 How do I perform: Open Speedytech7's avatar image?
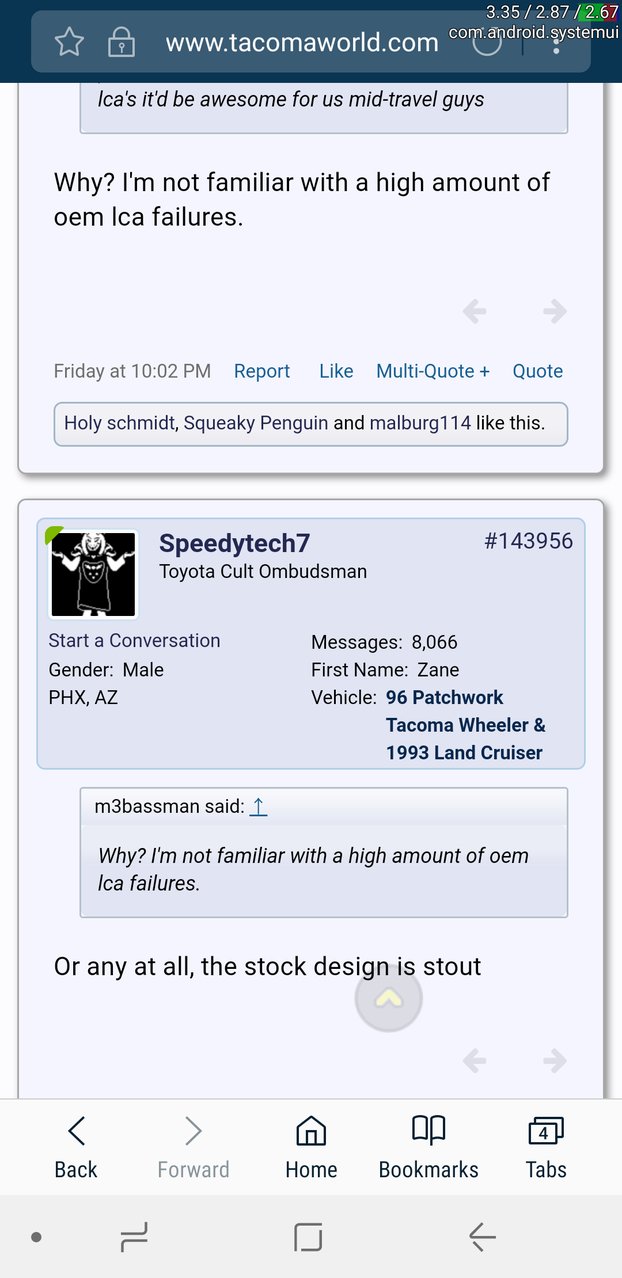(93, 574)
